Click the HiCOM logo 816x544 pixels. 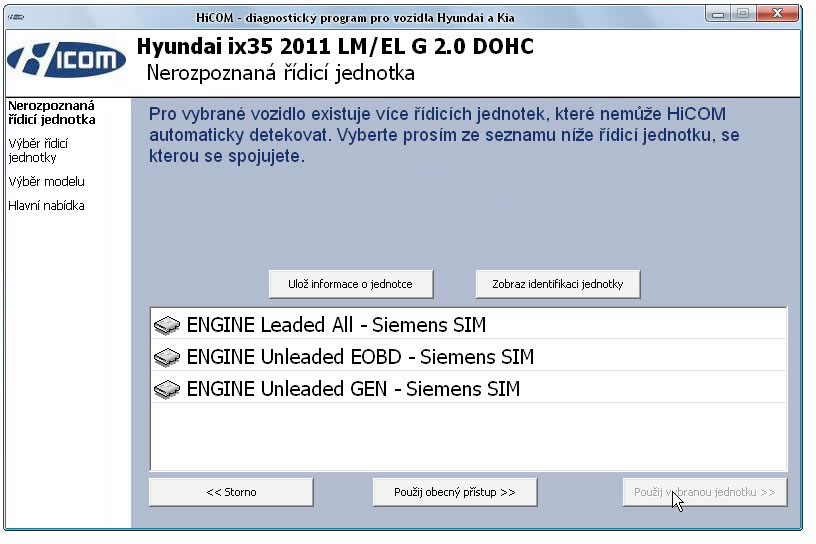(x=67, y=59)
